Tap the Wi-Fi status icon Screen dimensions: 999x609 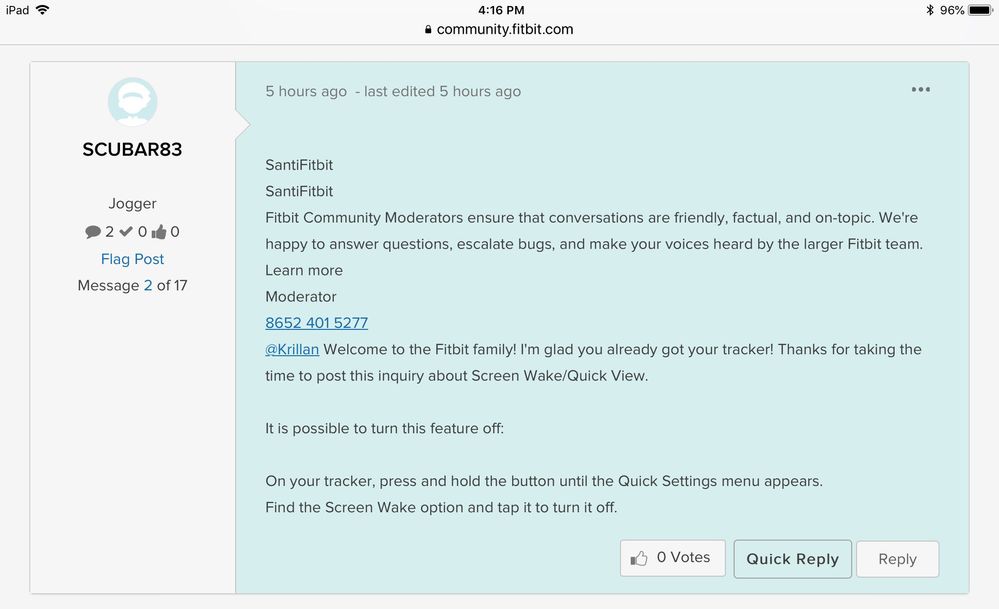(43, 10)
